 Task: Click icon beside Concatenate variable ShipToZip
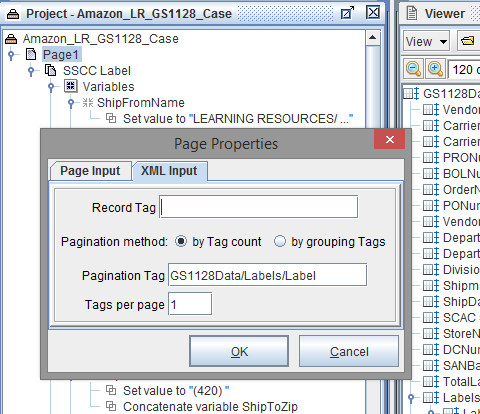pyautogui.click(x=111, y=406)
